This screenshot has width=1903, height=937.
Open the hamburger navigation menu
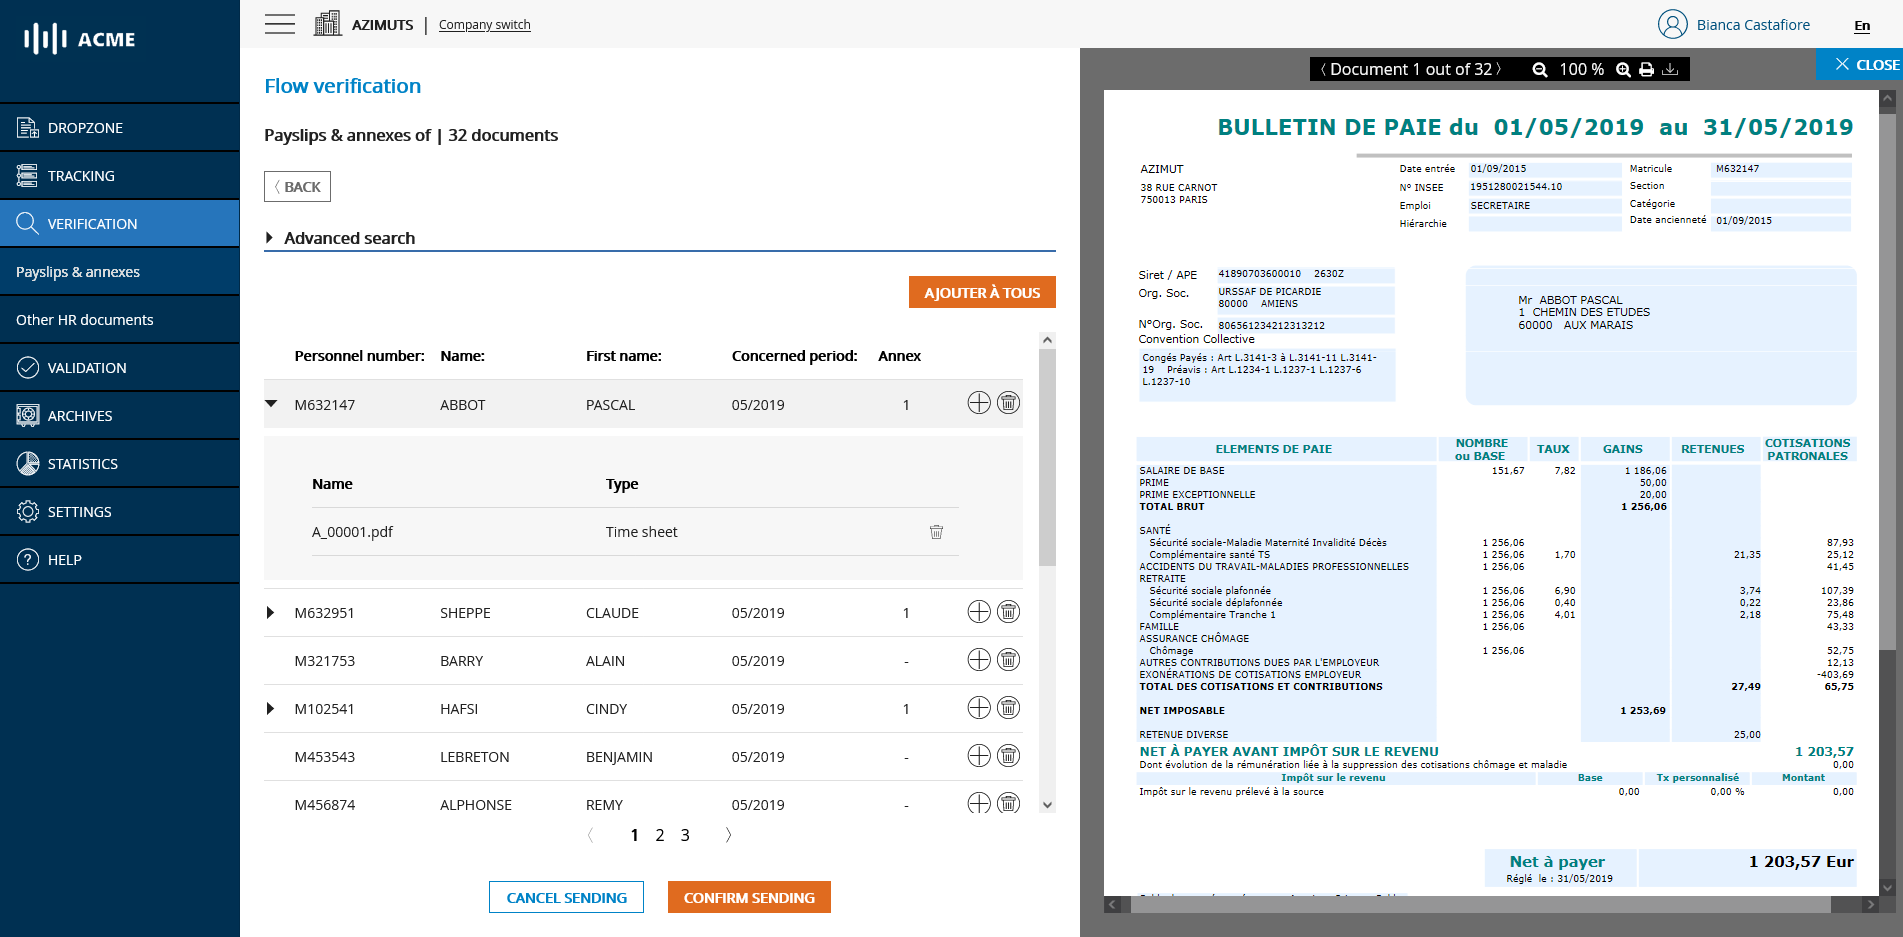(x=280, y=25)
